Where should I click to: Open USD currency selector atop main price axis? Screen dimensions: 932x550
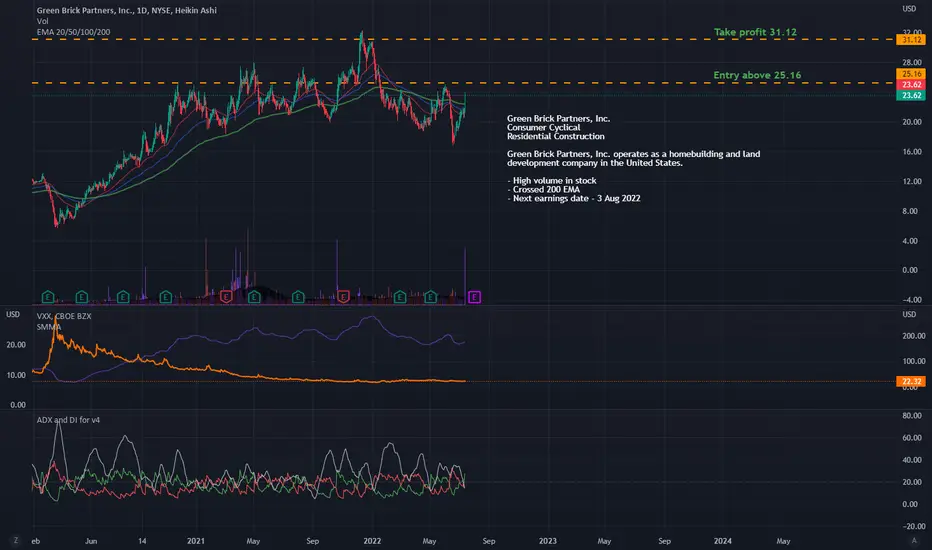coord(909,8)
